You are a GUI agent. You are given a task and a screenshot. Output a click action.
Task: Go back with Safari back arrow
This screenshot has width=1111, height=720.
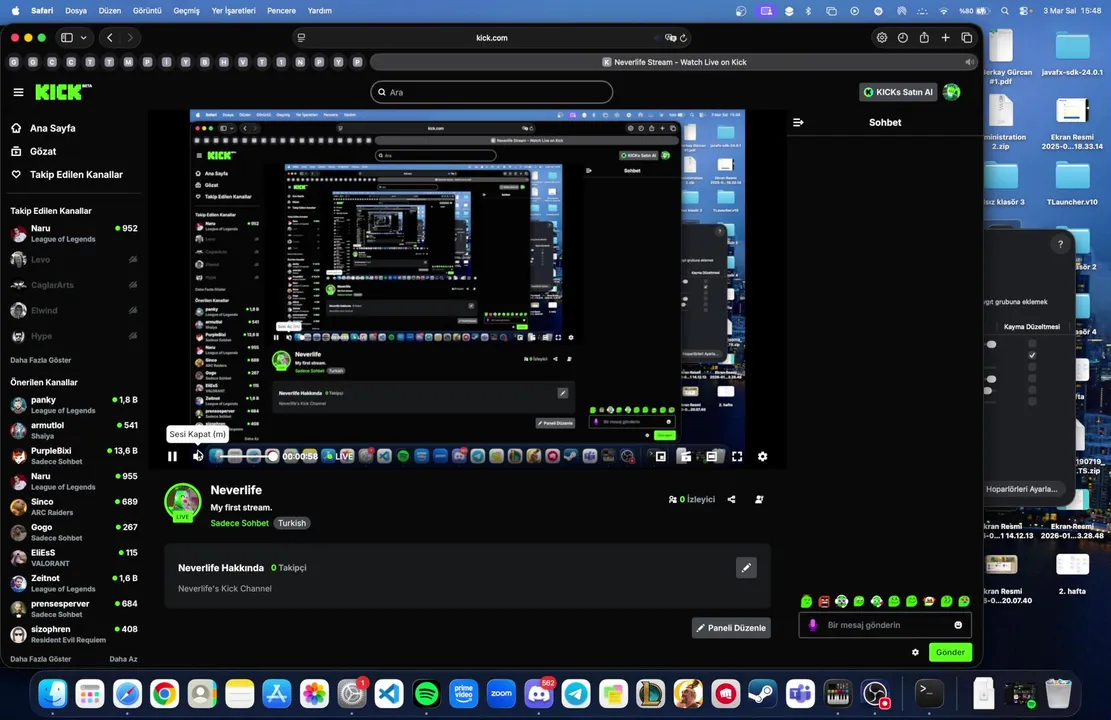pyautogui.click(x=110, y=38)
